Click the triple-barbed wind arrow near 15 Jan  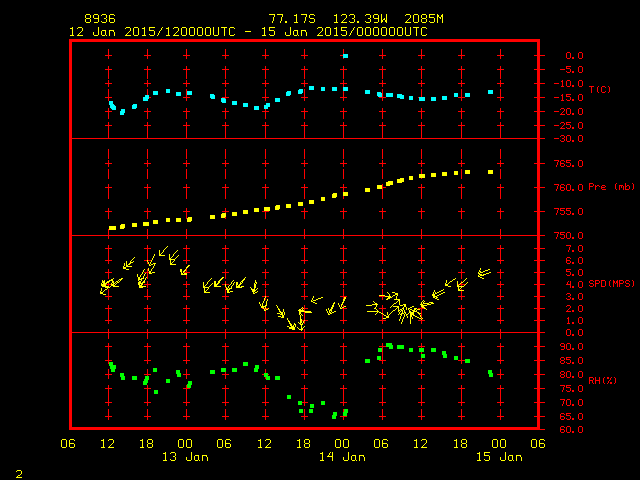point(484,273)
